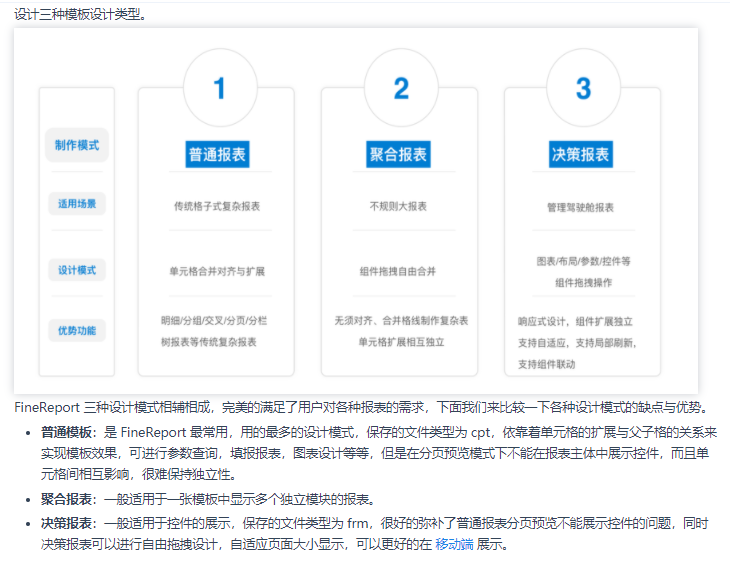Click the number 1 circle
This screenshot has height=570, width=730.
[220, 88]
